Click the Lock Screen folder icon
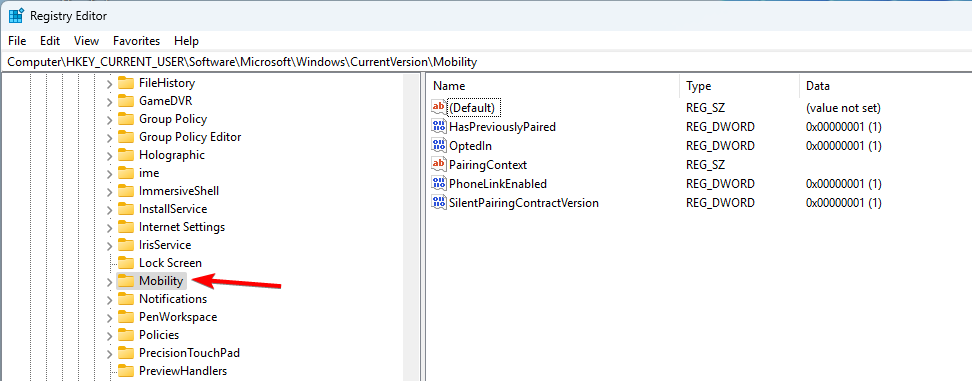 126,263
